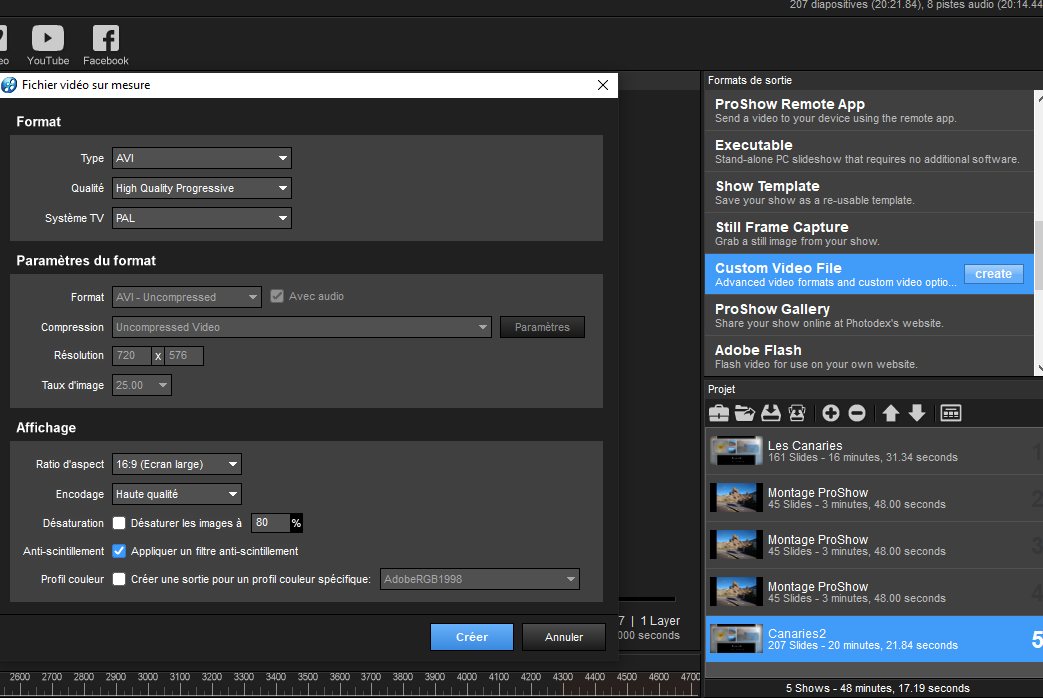1043x698 pixels.
Task: Select ProShow Remote App output format
Action: [x=869, y=110]
